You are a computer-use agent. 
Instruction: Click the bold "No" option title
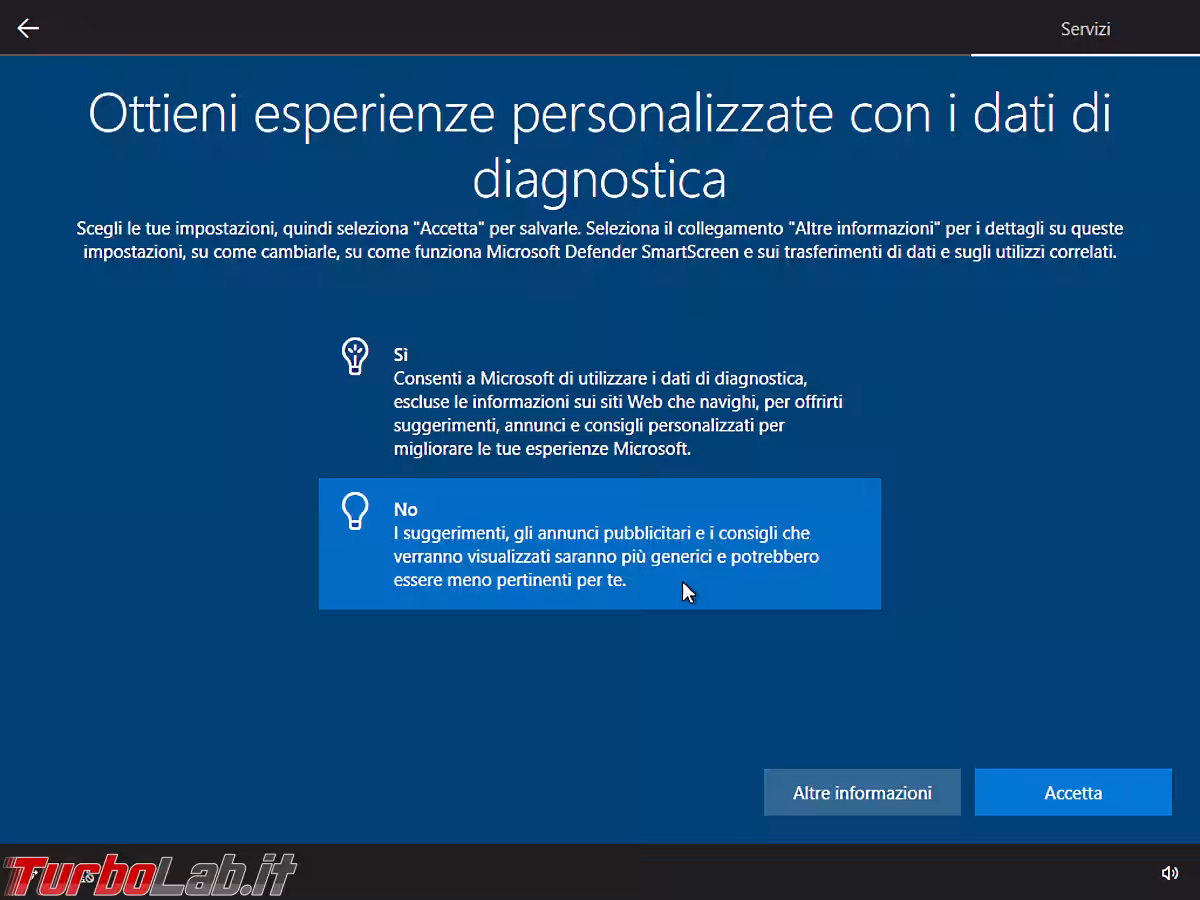click(x=405, y=510)
